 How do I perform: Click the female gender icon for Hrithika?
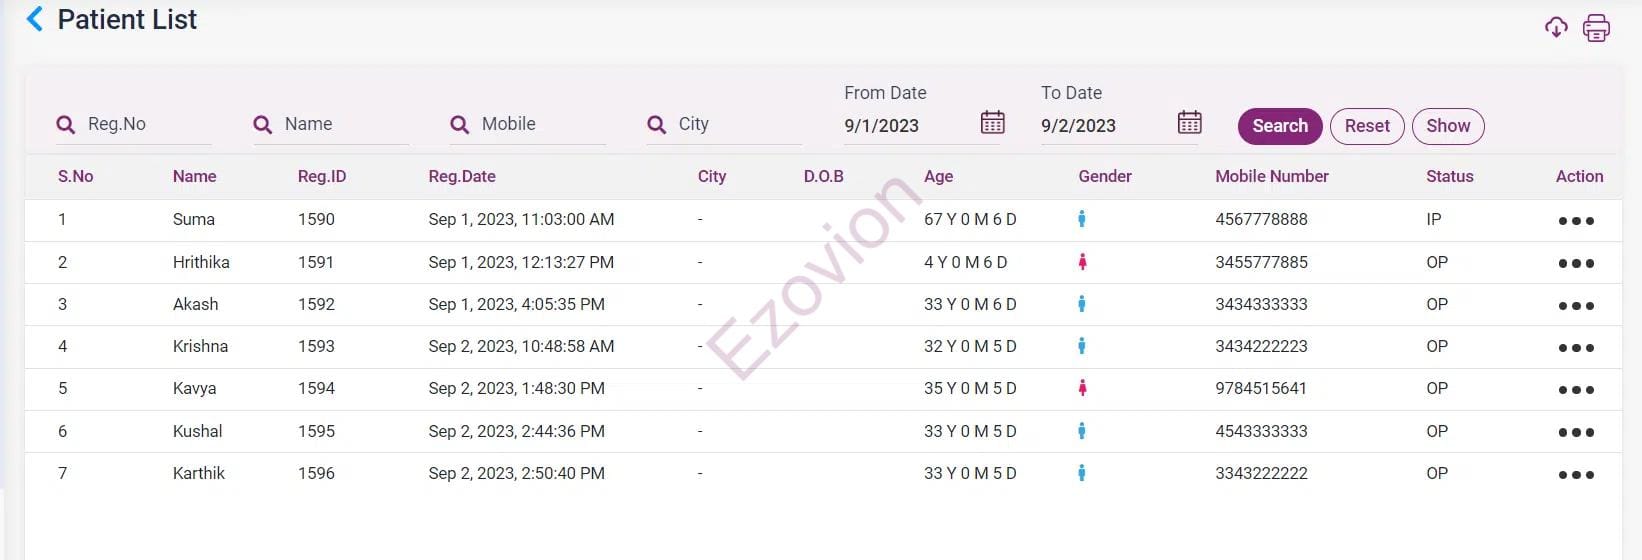(1082, 262)
